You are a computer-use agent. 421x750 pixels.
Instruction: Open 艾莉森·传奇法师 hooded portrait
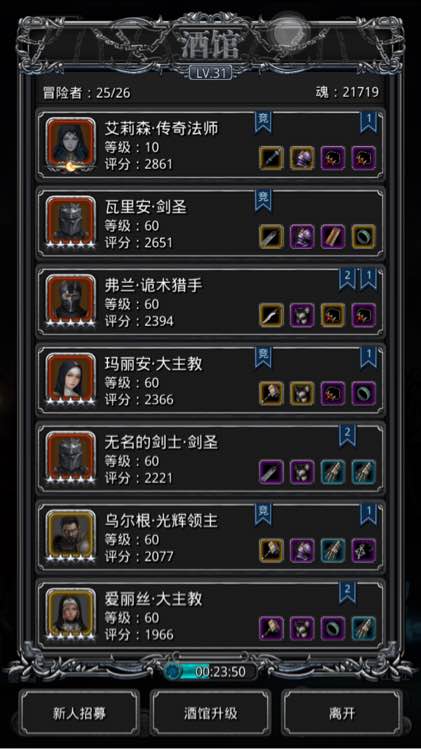coord(71,145)
